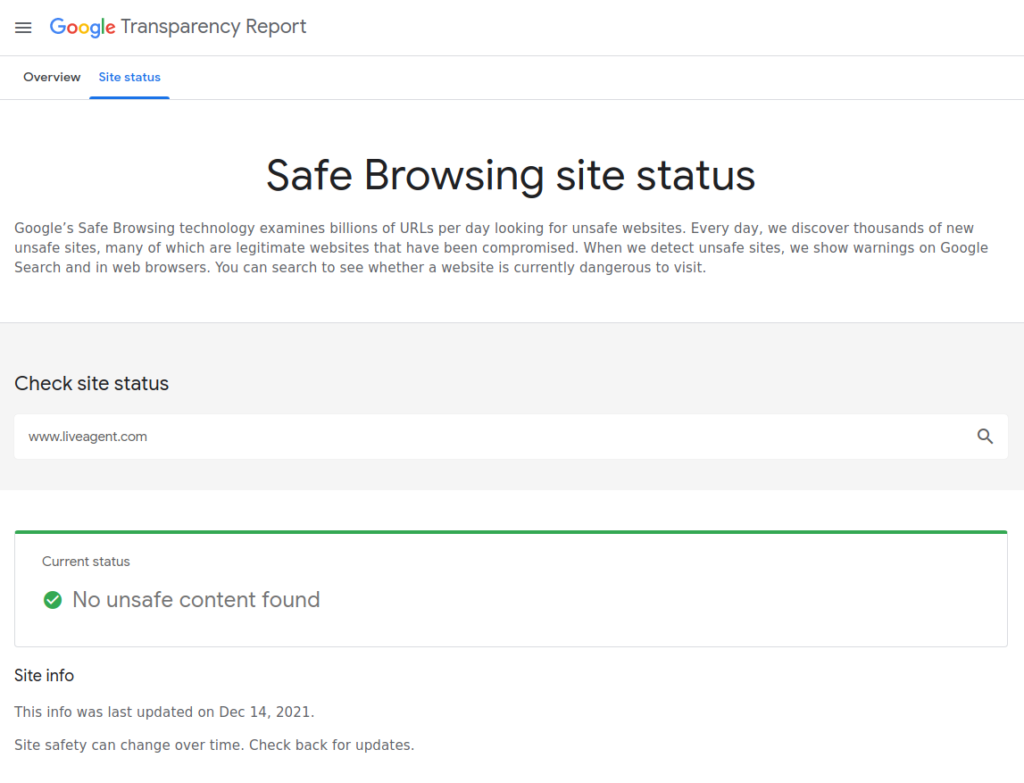Click the No unsafe content found result

196,600
